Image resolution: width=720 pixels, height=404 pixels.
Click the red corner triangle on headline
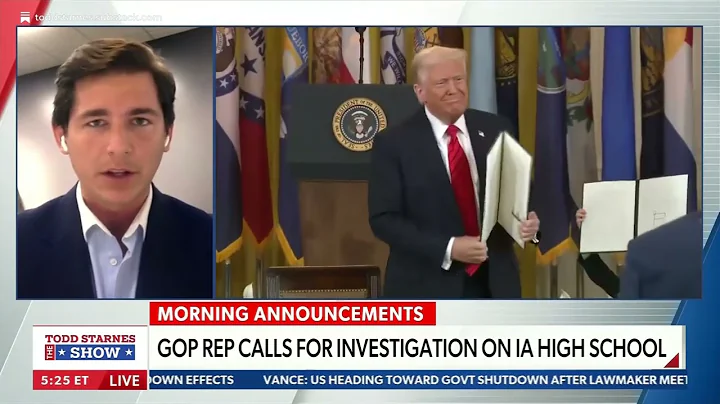click(672, 361)
